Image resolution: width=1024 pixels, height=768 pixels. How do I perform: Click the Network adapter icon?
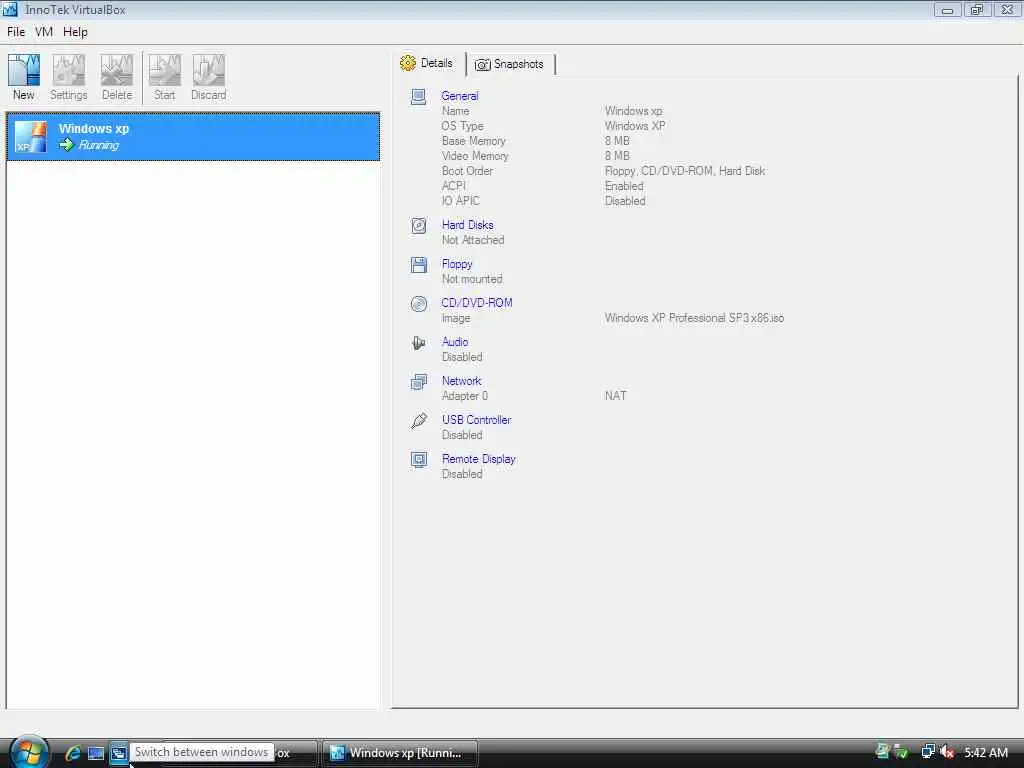[419, 381]
